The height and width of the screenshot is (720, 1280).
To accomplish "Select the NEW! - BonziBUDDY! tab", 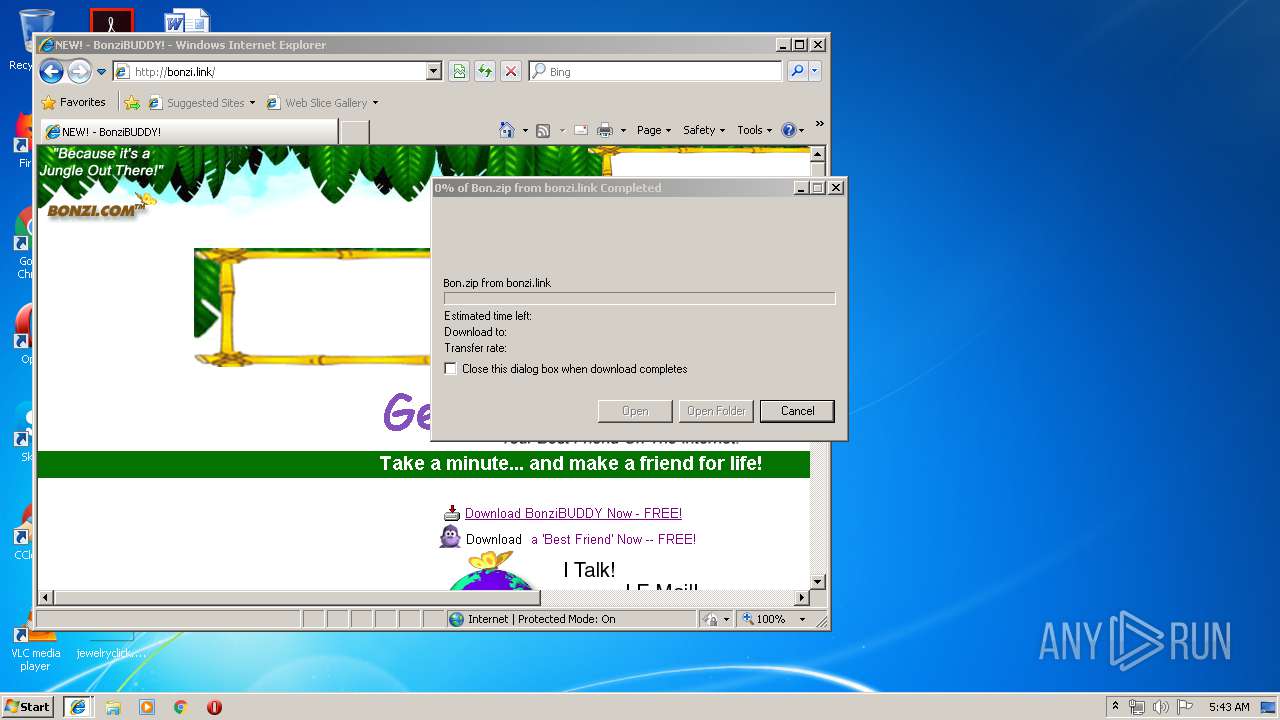I will coord(188,131).
